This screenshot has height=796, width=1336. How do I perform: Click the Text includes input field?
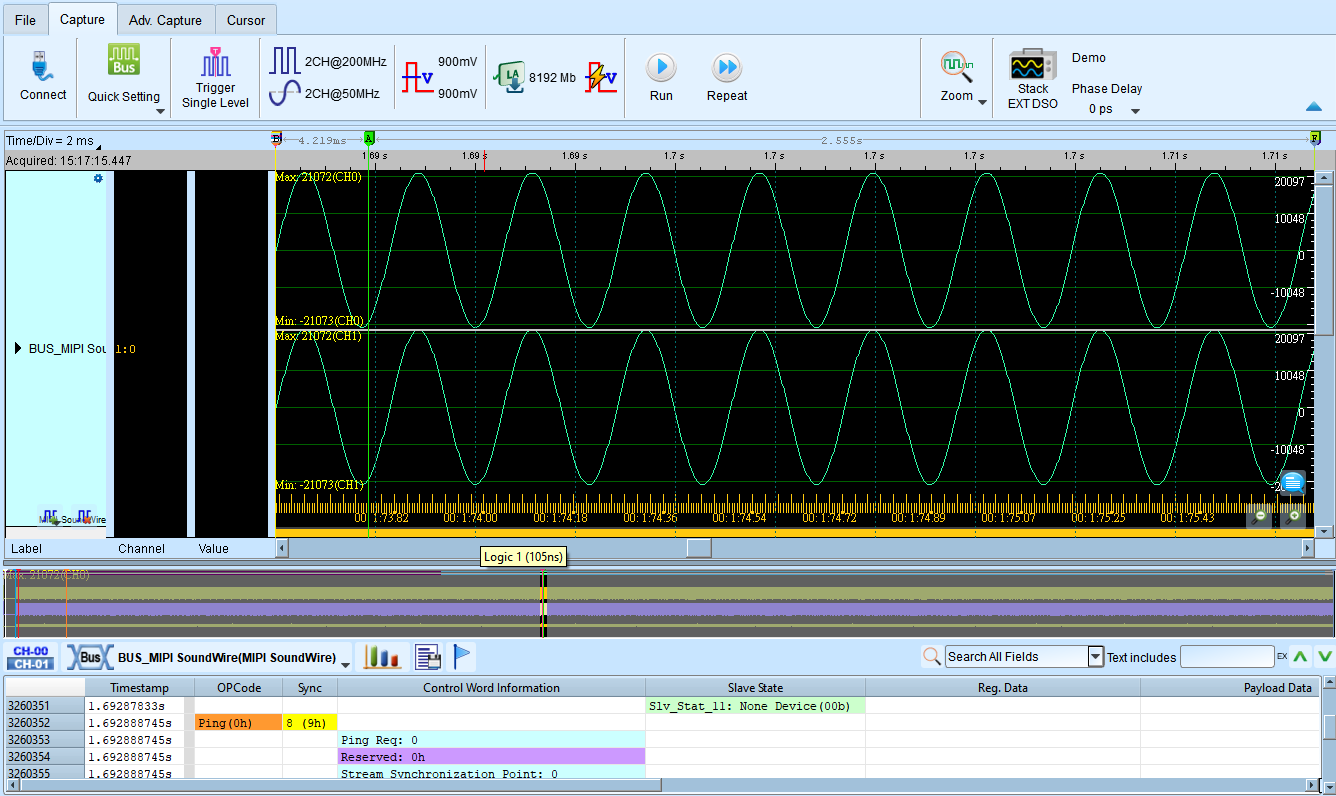point(1226,657)
